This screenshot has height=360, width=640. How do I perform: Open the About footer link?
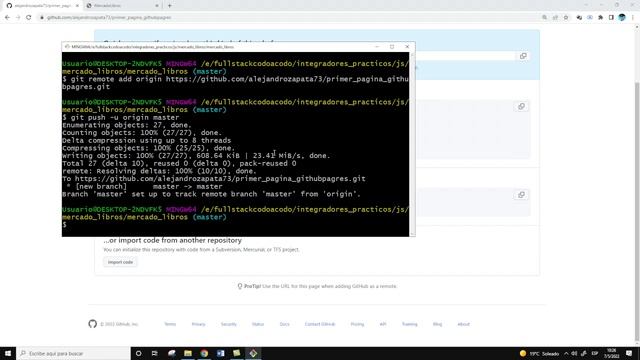(464, 324)
